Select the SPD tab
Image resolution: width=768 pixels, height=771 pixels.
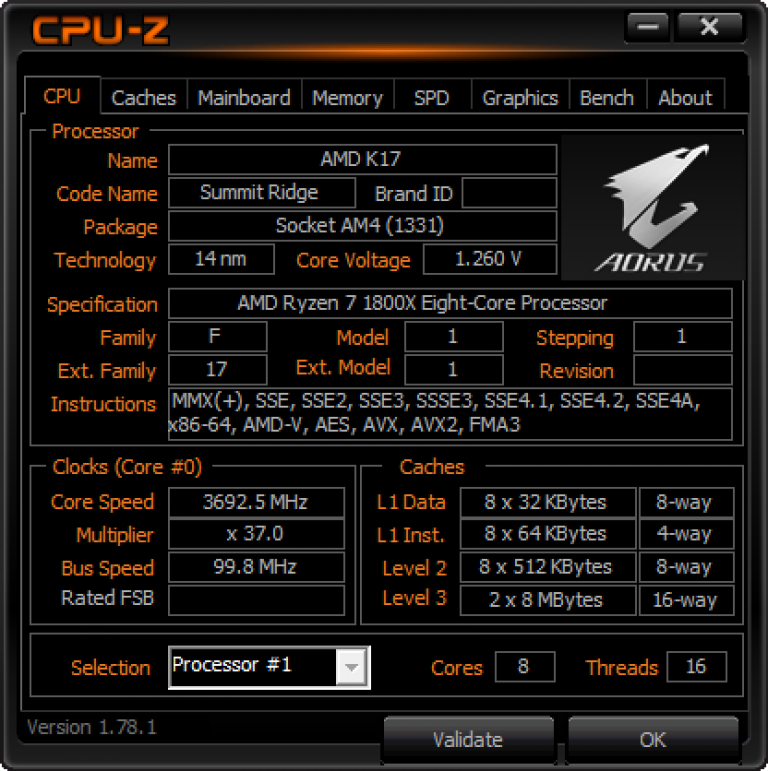(432, 97)
